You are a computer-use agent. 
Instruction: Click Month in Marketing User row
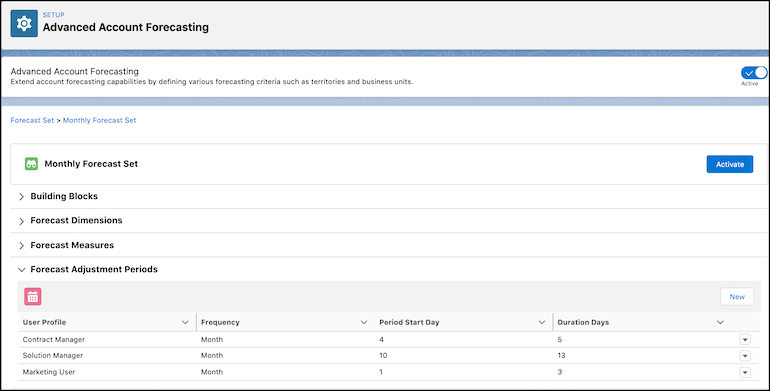[x=212, y=372]
